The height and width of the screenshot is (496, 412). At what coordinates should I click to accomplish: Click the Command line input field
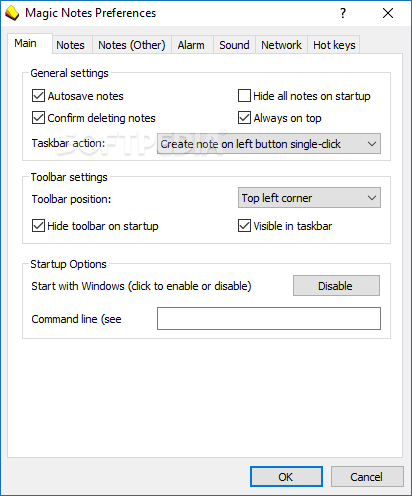tap(269, 318)
